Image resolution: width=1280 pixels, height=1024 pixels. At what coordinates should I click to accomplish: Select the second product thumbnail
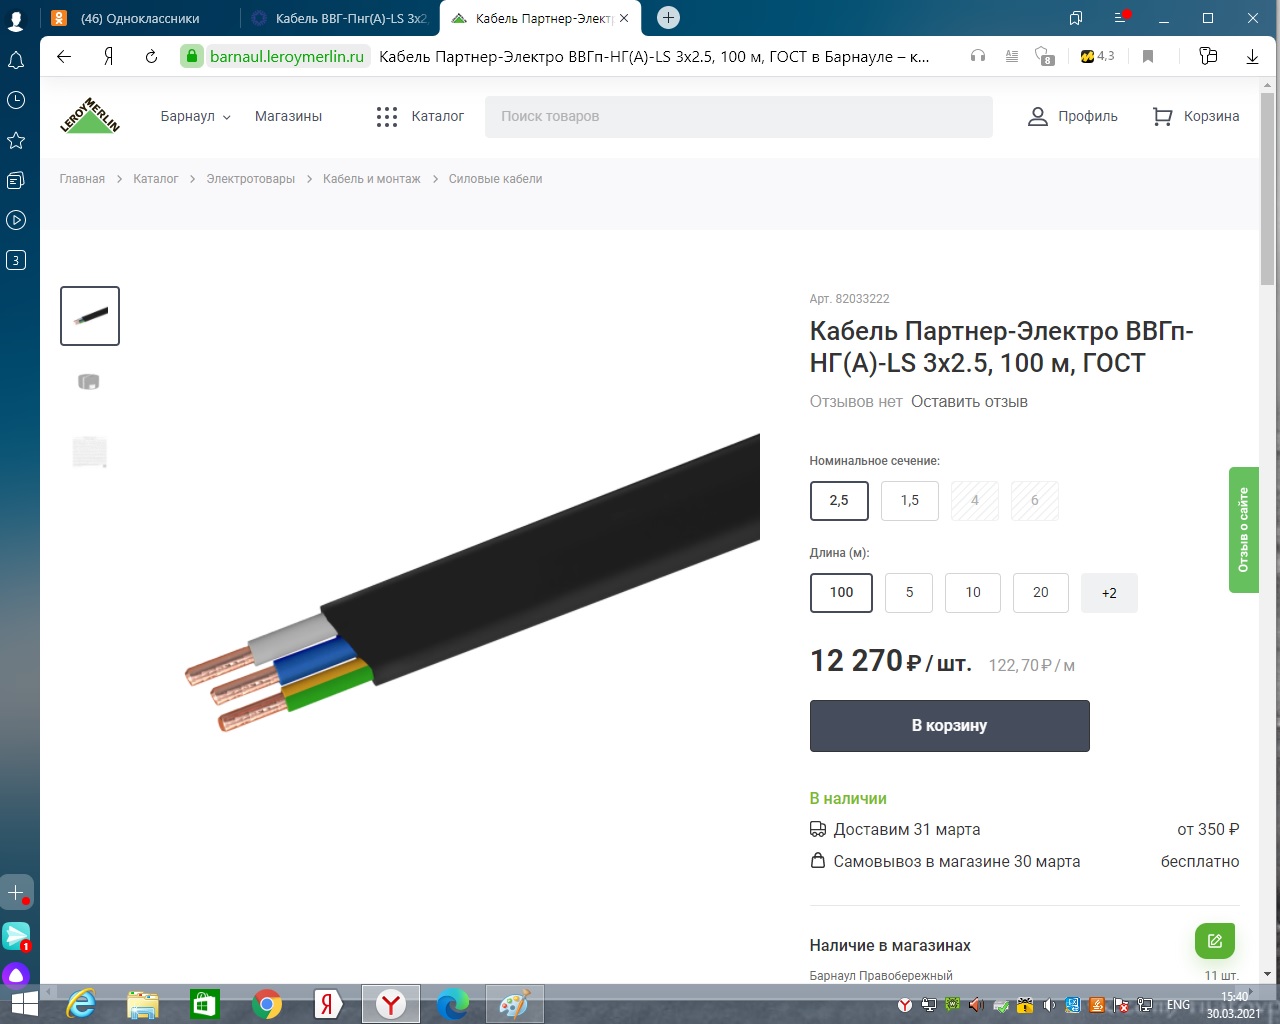pyautogui.click(x=89, y=381)
